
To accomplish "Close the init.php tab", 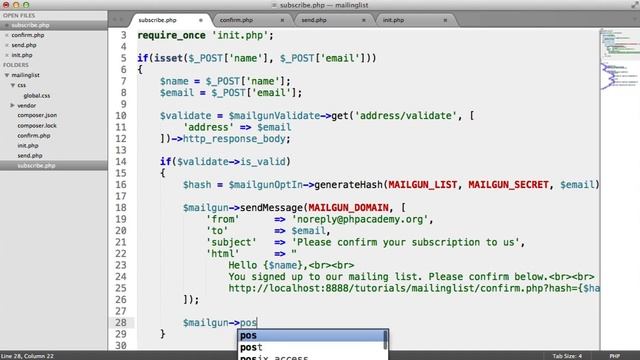I will pos(445,20).
